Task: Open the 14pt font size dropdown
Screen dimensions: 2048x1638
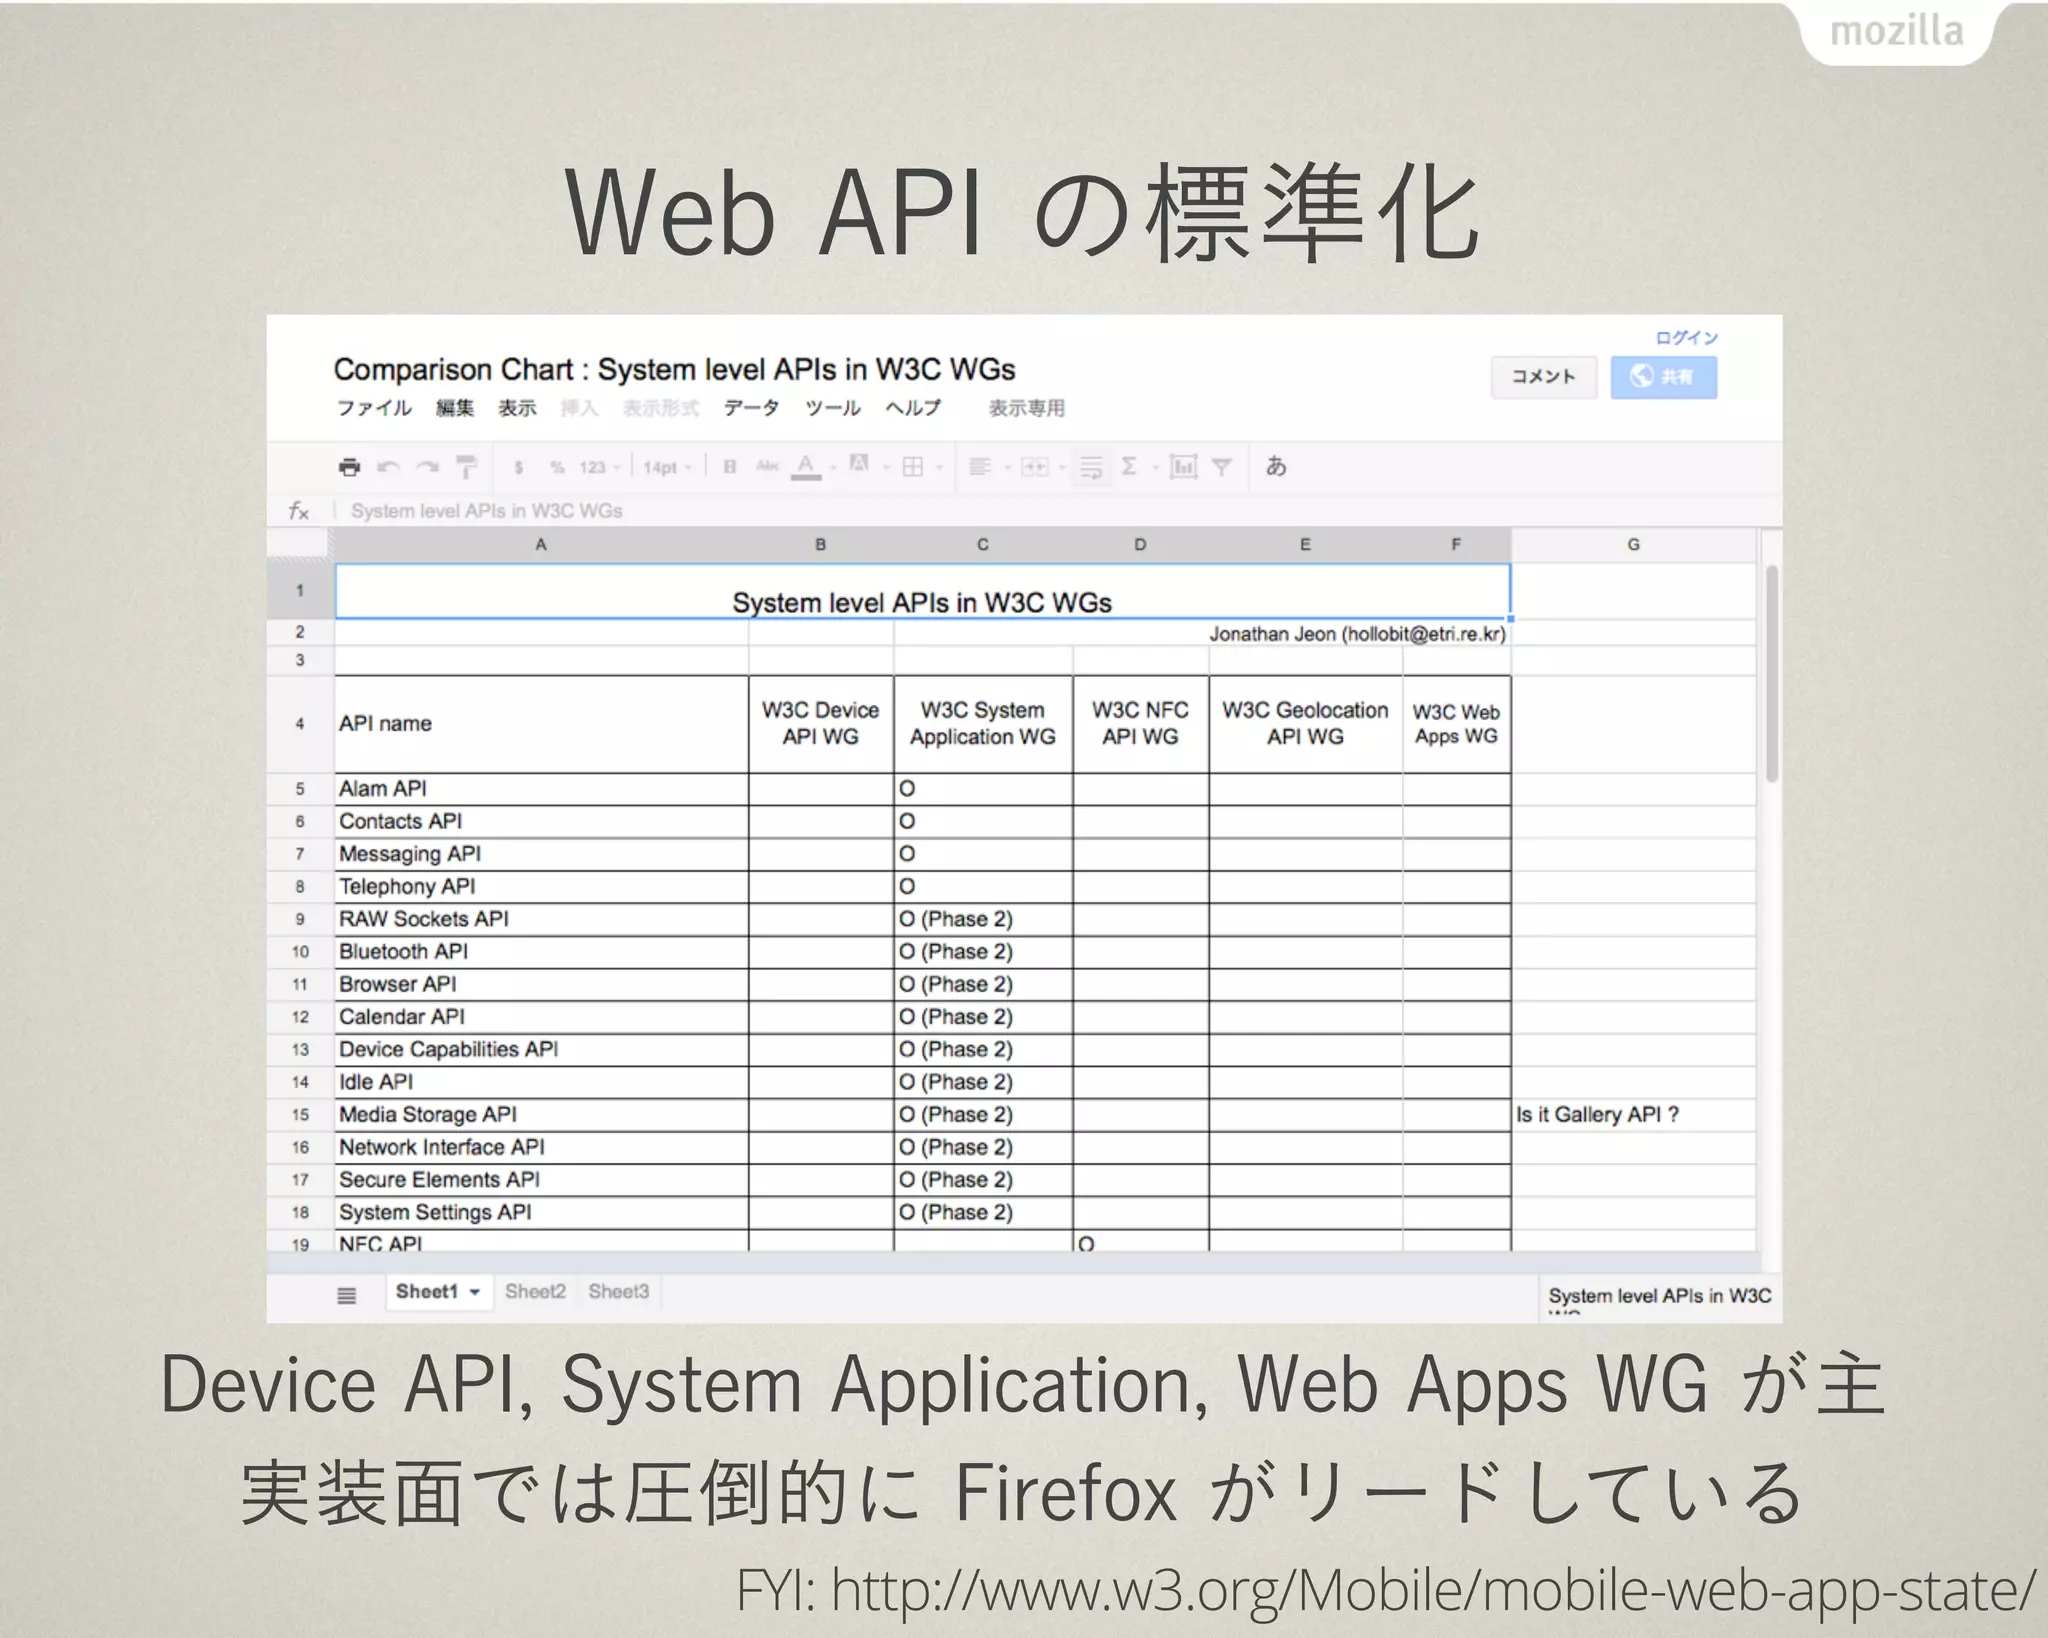Action: pos(667,467)
